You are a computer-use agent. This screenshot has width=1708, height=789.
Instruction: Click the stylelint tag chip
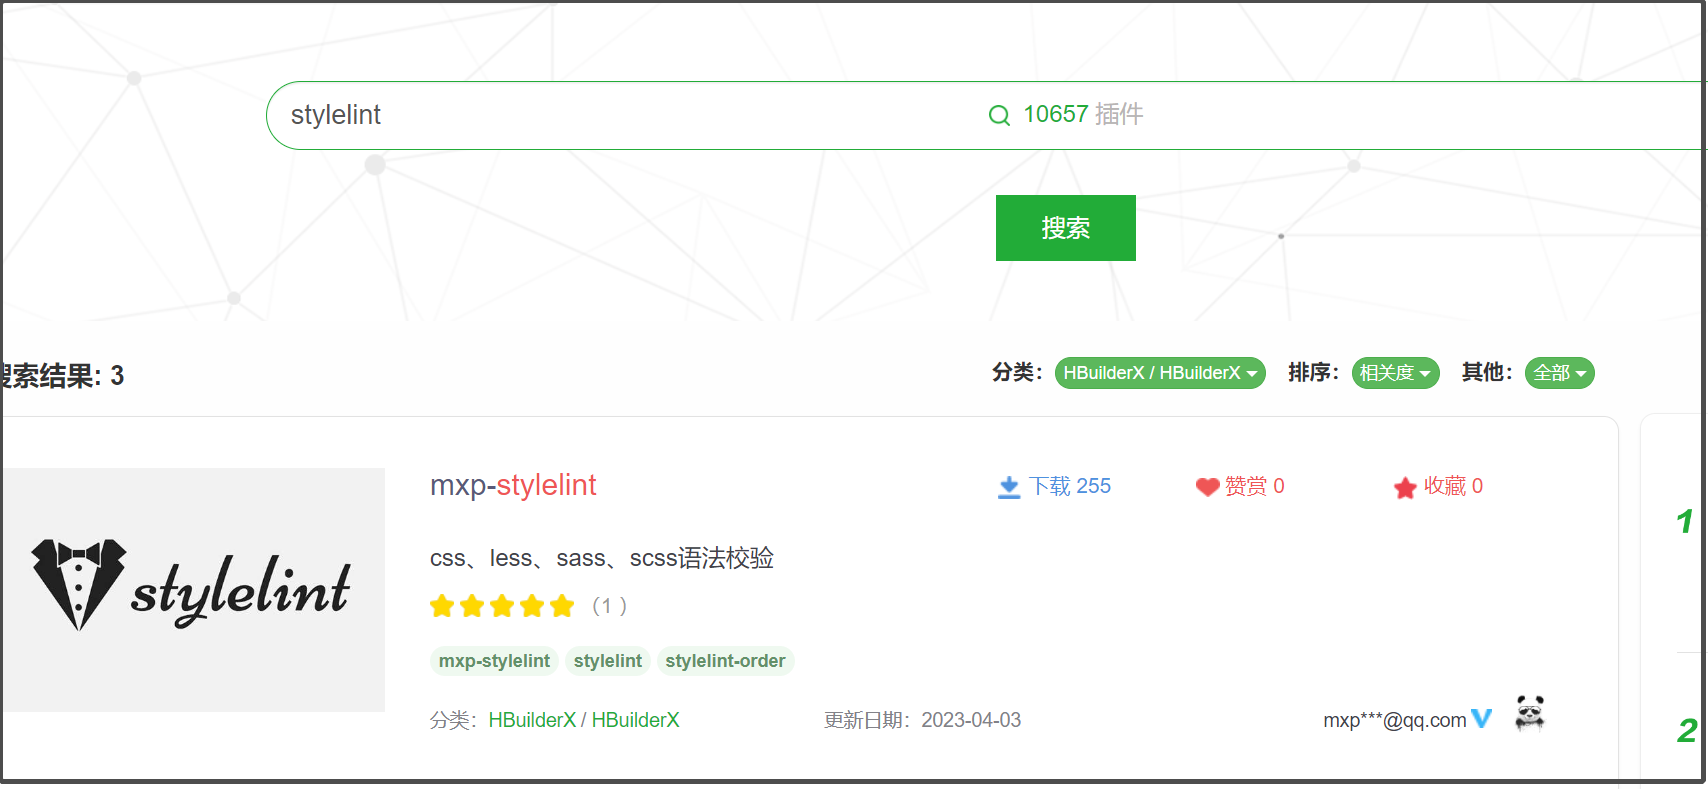point(607,661)
